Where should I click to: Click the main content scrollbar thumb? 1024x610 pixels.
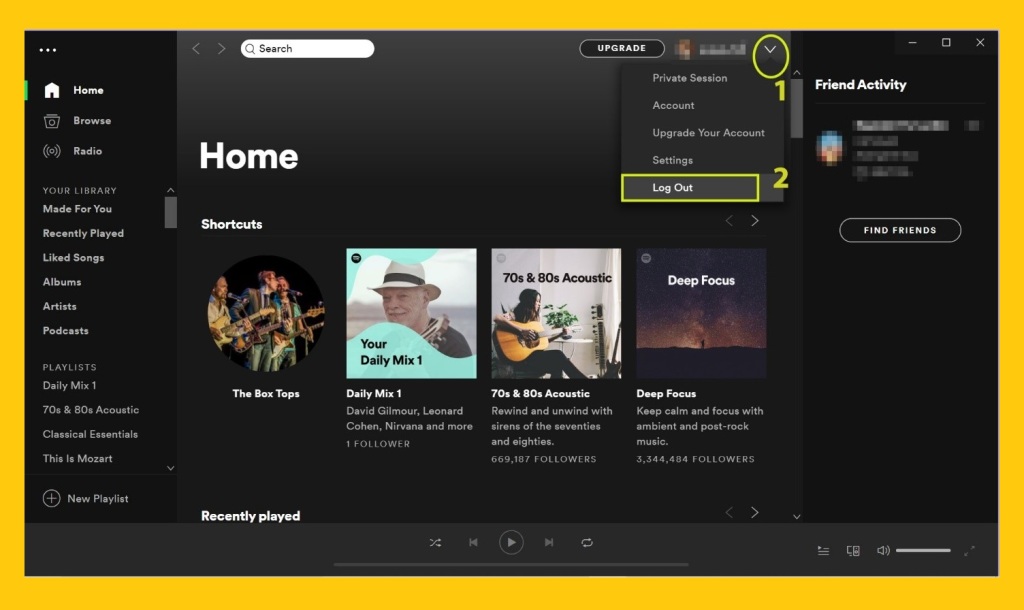click(797, 109)
